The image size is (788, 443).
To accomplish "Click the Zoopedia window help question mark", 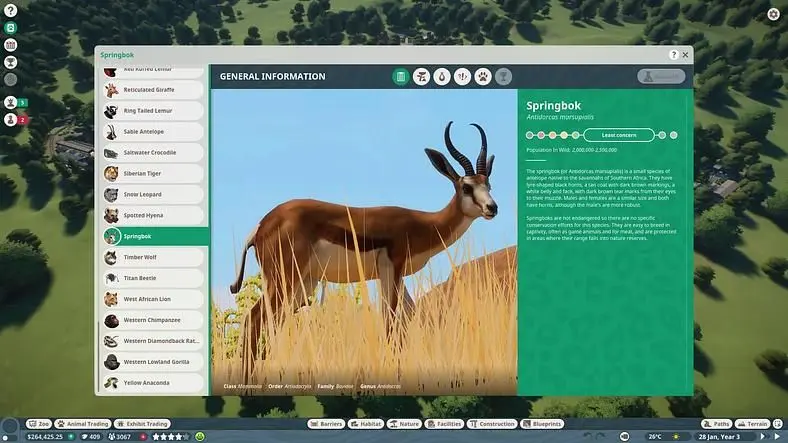I will click(673, 55).
